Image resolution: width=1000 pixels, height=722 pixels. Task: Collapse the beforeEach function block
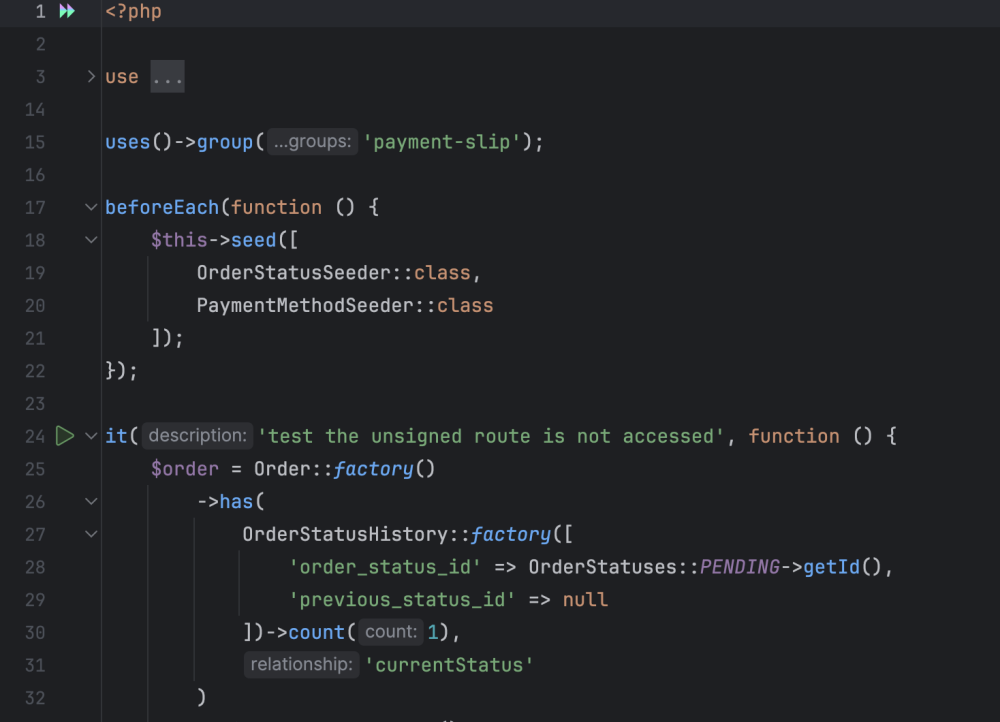(91, 208)
